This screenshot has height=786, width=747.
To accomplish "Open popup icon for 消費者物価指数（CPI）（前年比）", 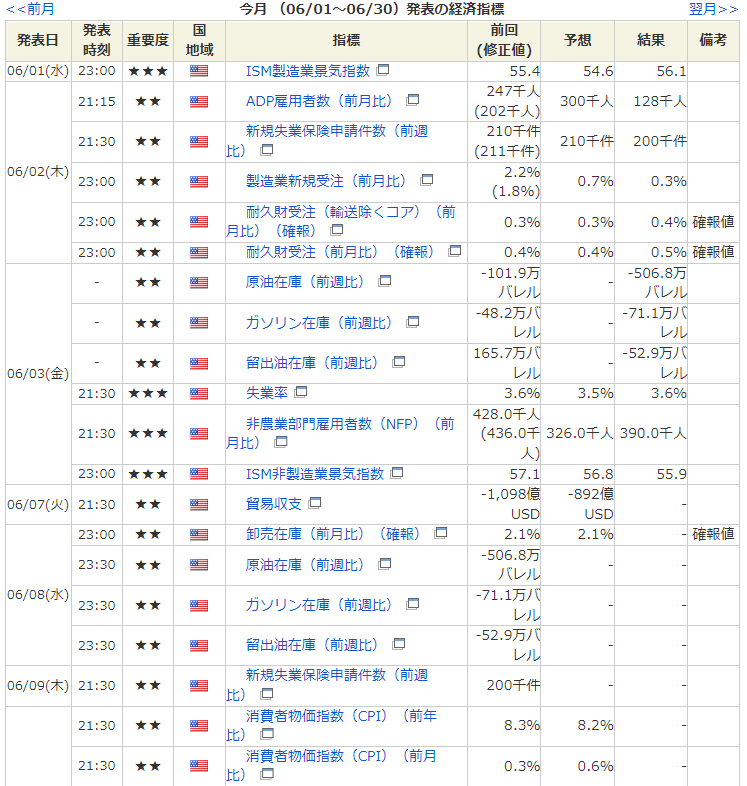I will tap(267, 734).
